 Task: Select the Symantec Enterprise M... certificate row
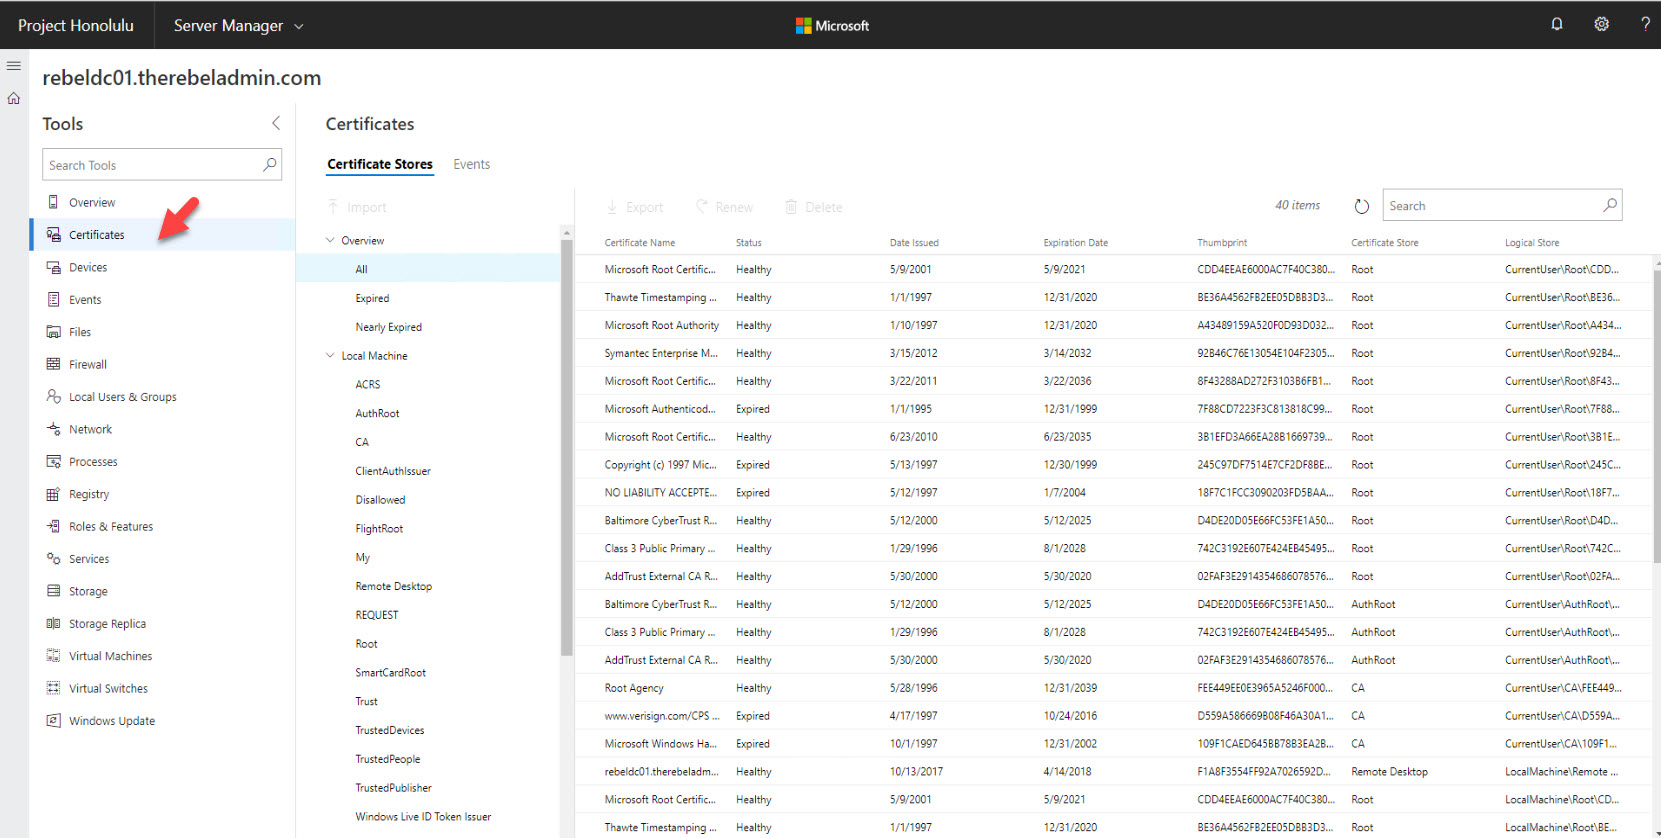pos(1113,353)
